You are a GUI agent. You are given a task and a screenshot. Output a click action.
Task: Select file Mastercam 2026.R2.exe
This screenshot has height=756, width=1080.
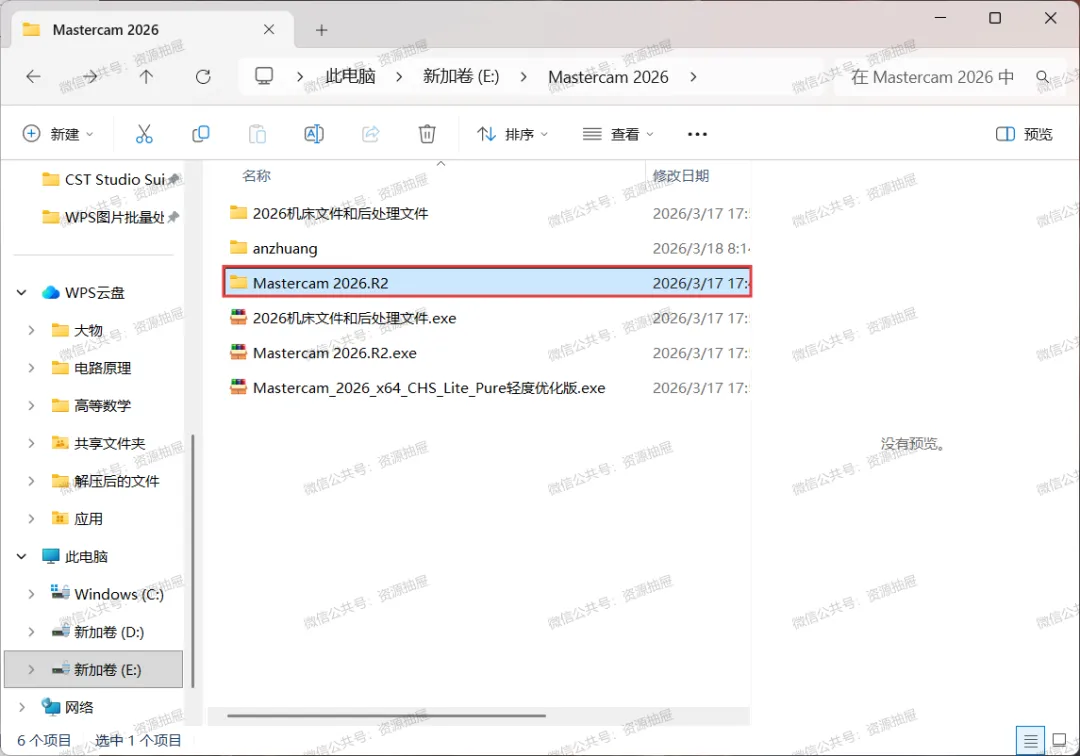pos(486,353)
